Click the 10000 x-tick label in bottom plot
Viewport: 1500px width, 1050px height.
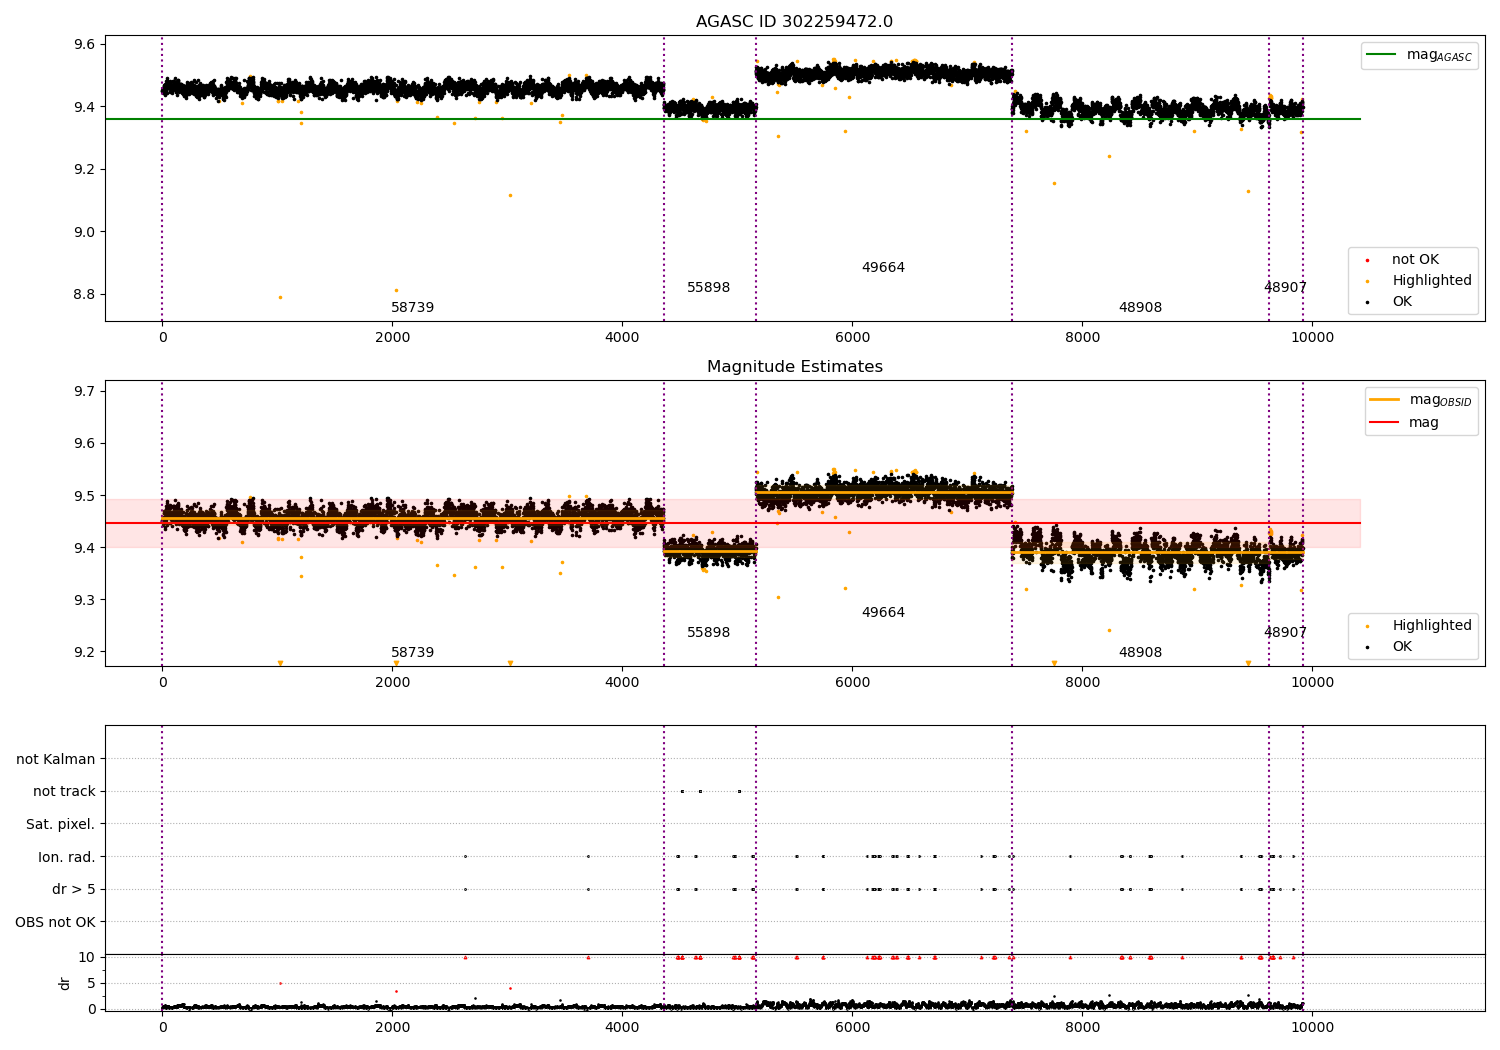(x=1312, y=1028)
